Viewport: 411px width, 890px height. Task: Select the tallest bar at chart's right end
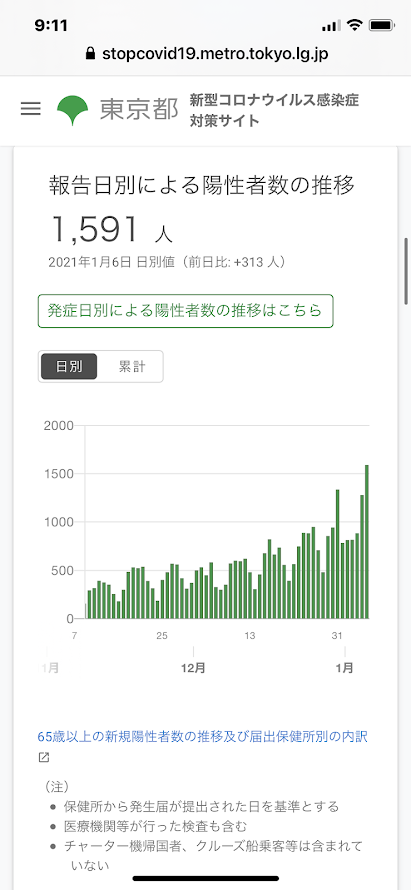tap(367, 541)
